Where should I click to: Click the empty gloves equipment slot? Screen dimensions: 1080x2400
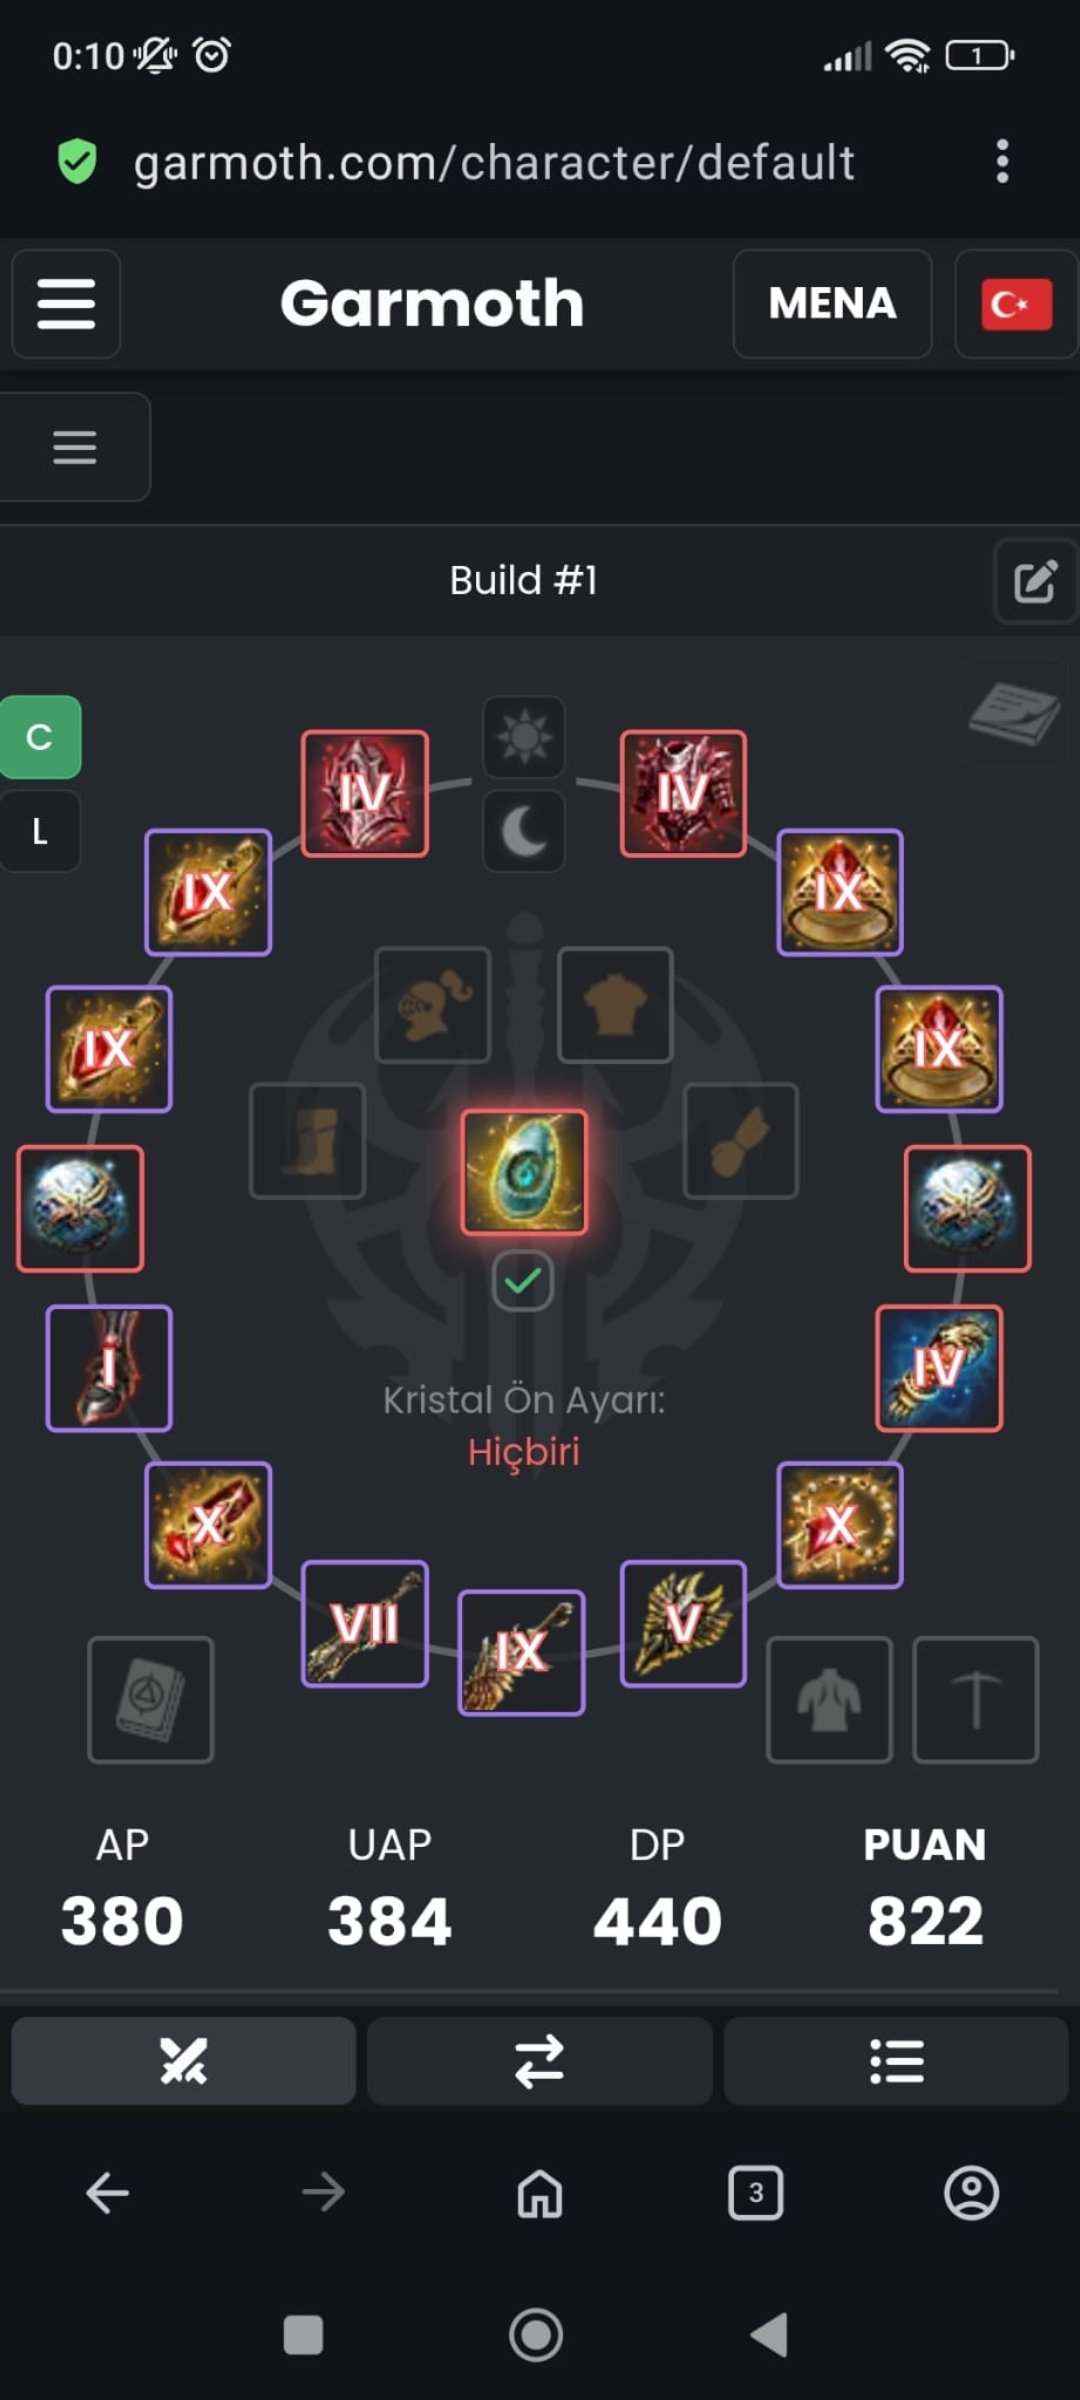point(741,1140)
